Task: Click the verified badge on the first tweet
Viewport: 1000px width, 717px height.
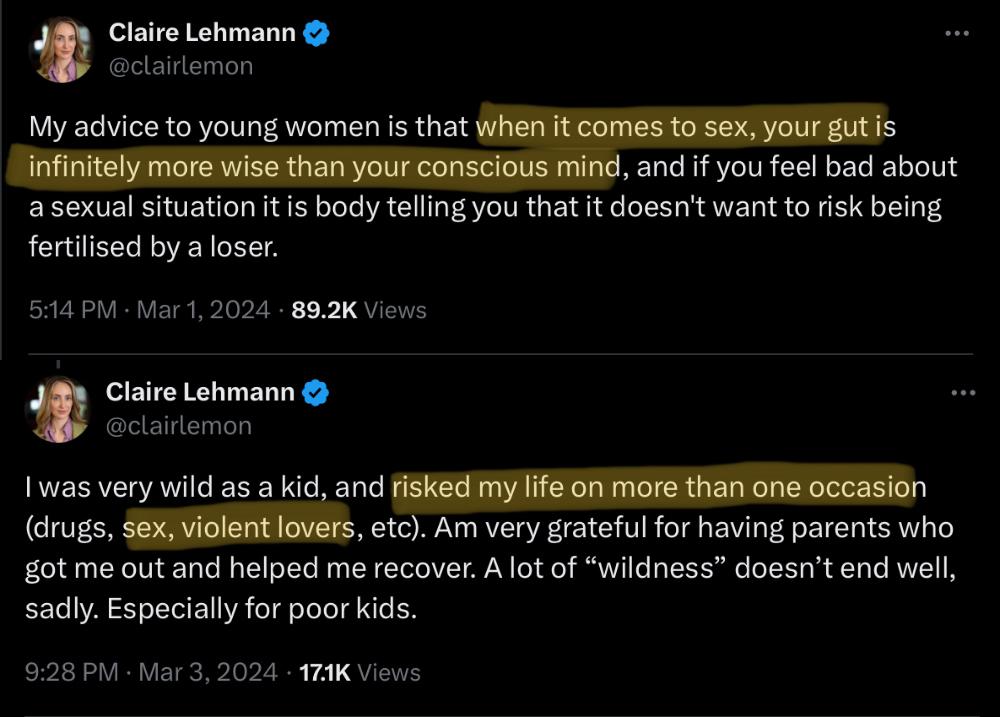Action: 317,33
